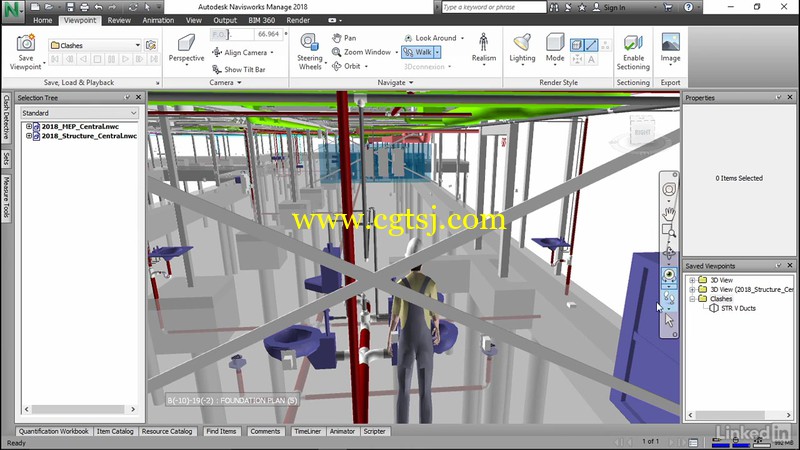This screenshot has height=450, width=800.
Task: Open the Clashes viewpoint dropdown
Action: point(137,45)
